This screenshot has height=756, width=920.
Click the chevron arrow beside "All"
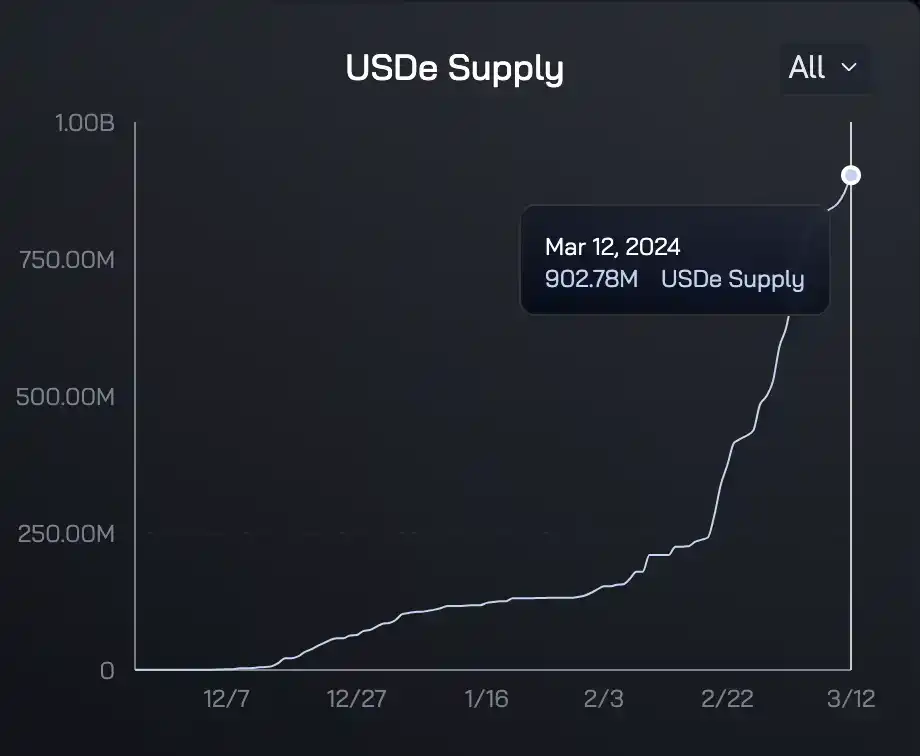pos(849,68)
